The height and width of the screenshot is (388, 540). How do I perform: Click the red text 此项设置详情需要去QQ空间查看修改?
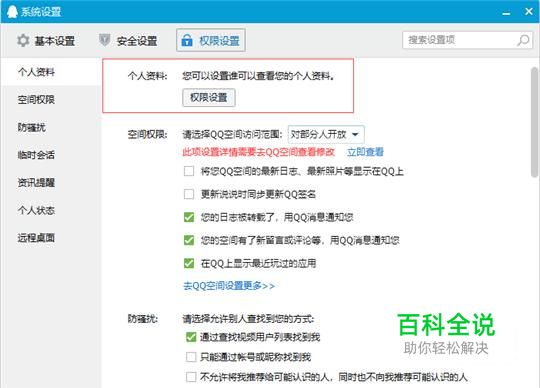(x=258, y=152)
